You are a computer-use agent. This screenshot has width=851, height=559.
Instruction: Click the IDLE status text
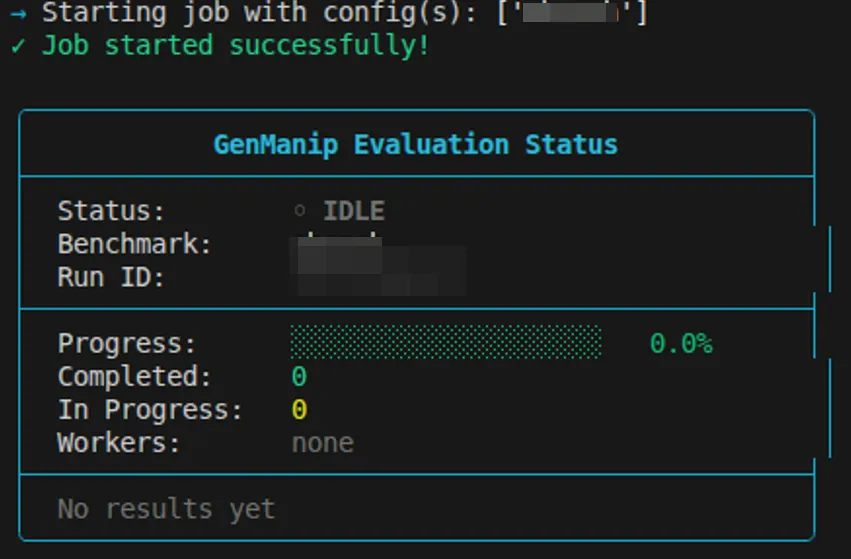[x=354, y=211]
